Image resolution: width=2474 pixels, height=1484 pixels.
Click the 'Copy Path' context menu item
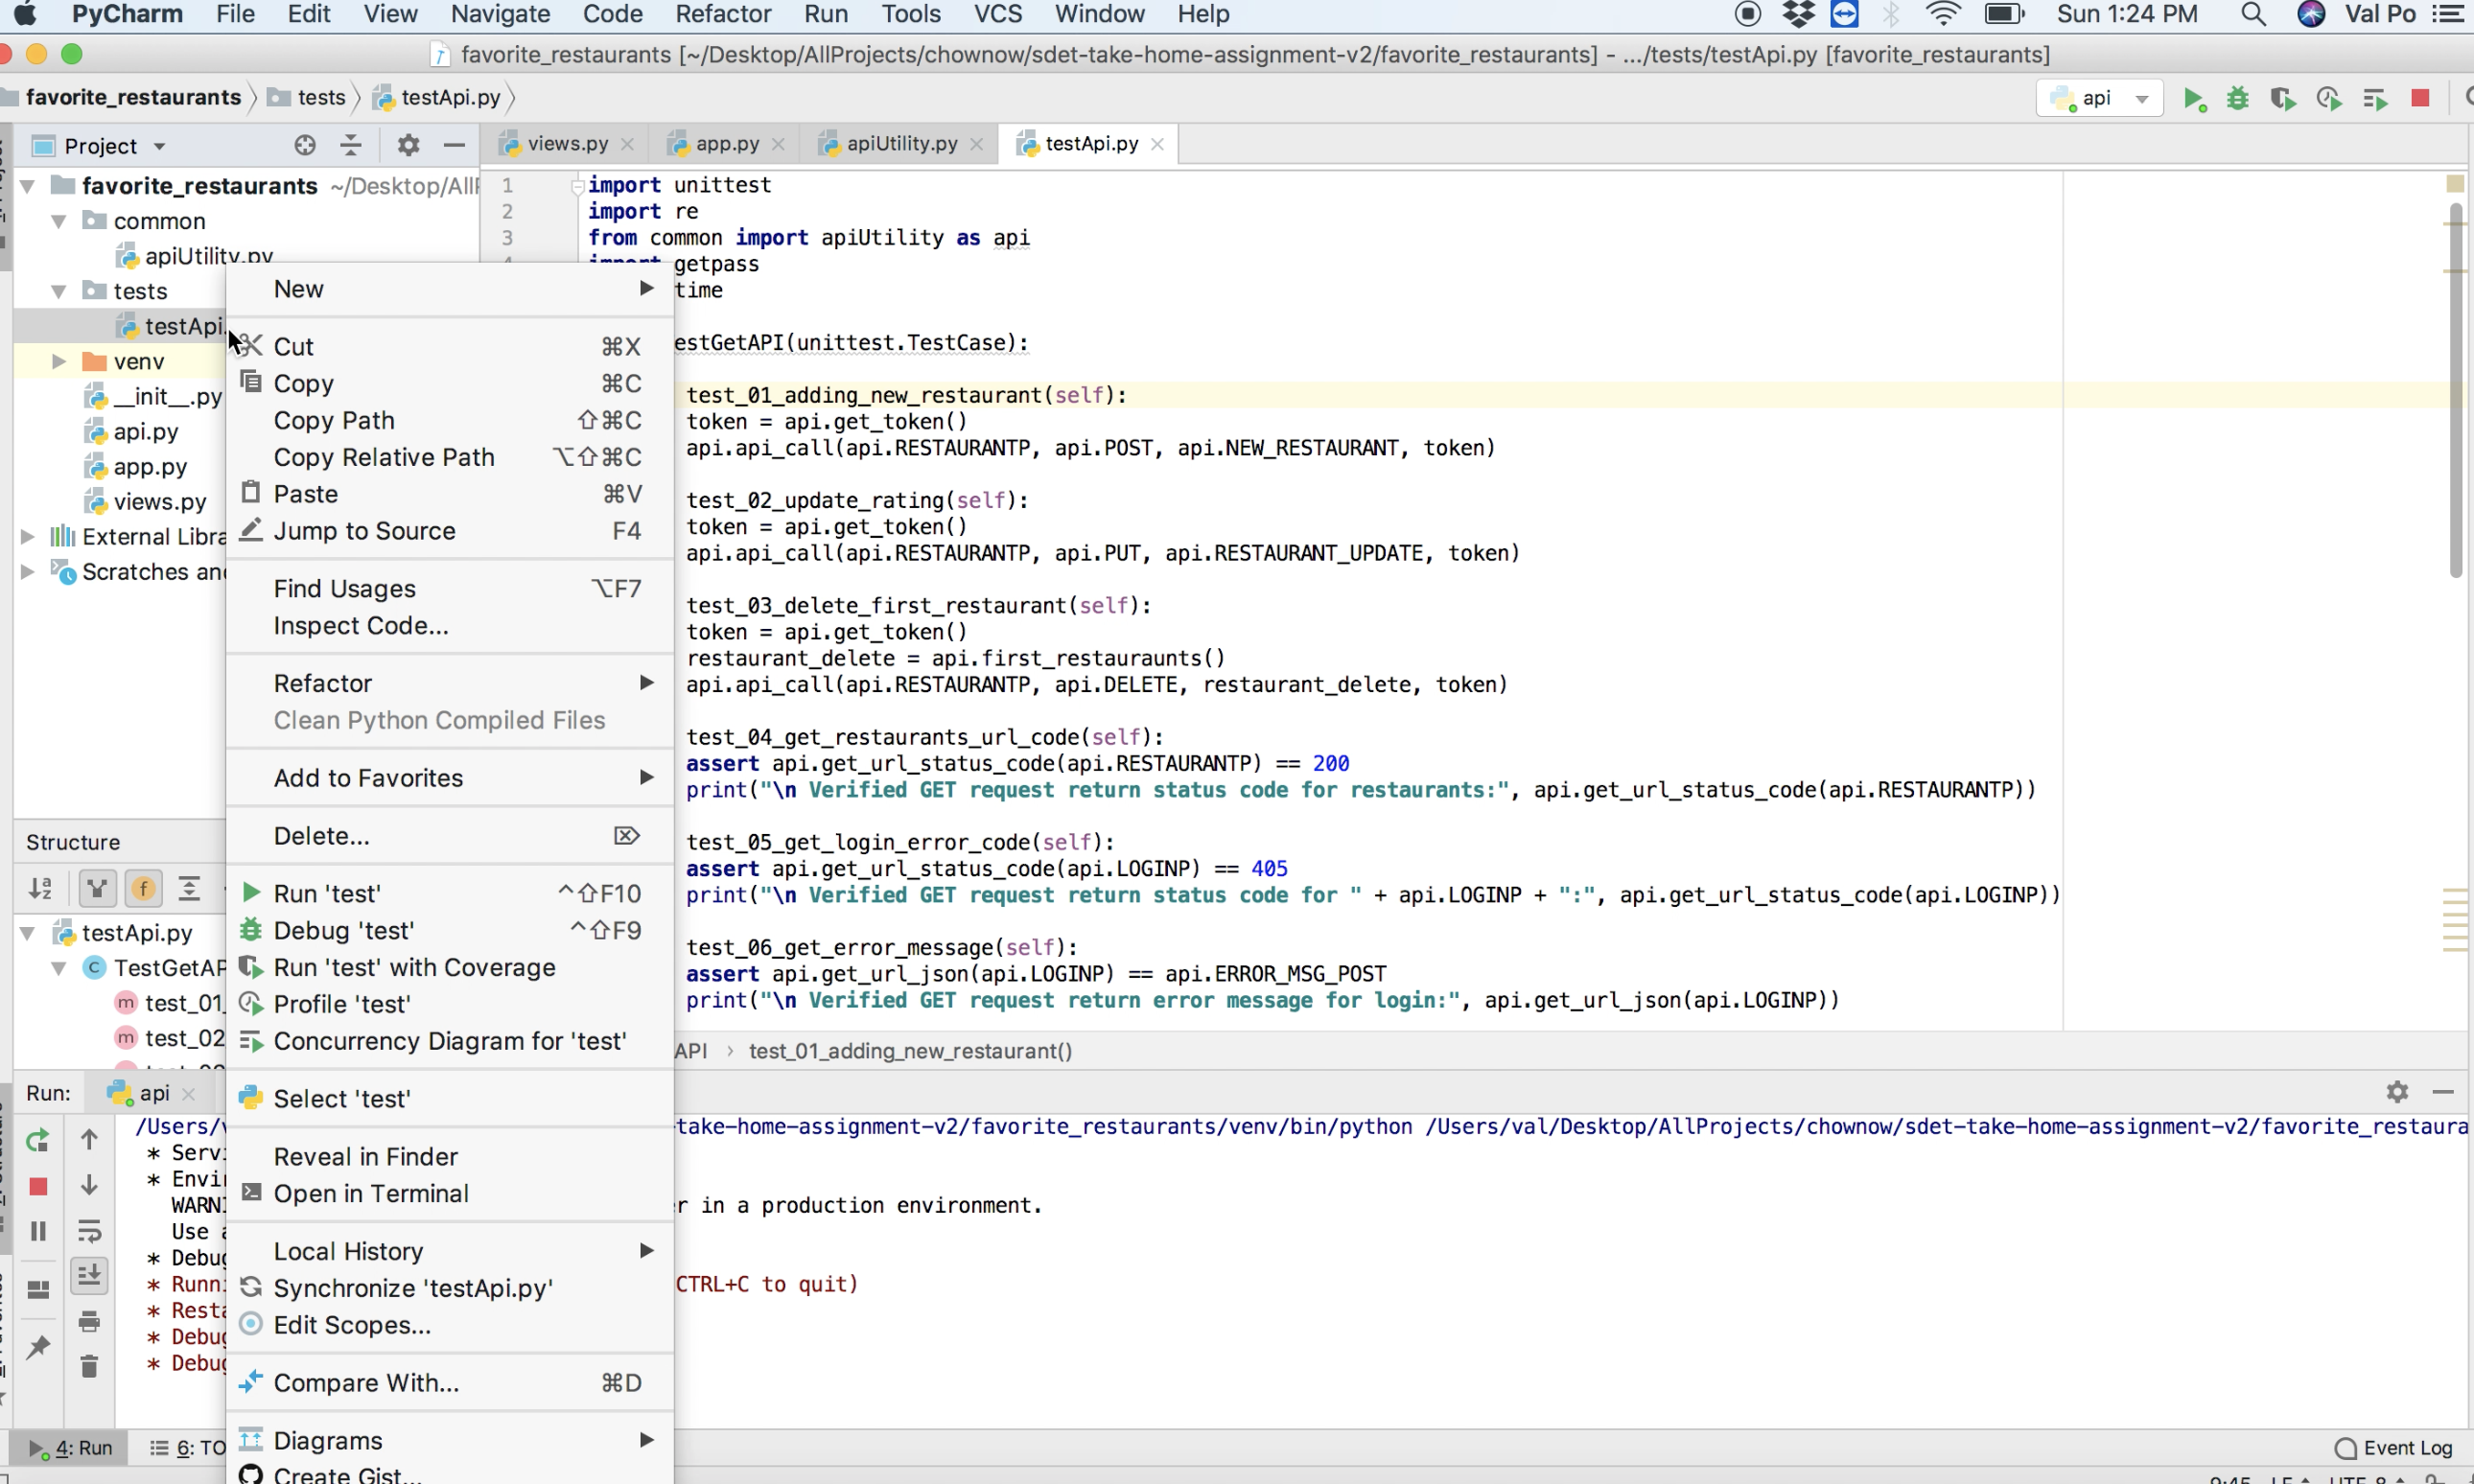(x=334, y=421)
